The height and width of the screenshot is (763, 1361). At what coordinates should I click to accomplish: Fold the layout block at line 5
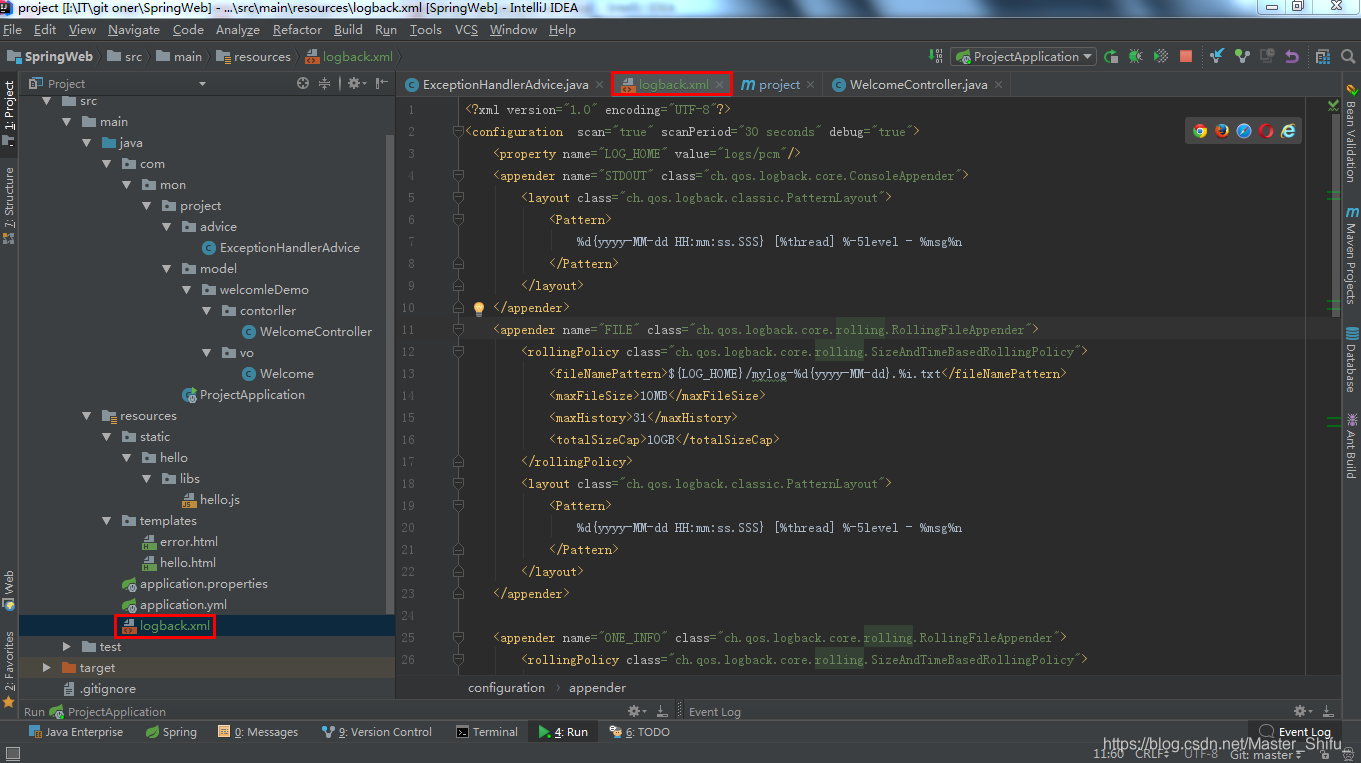point(458,197)
